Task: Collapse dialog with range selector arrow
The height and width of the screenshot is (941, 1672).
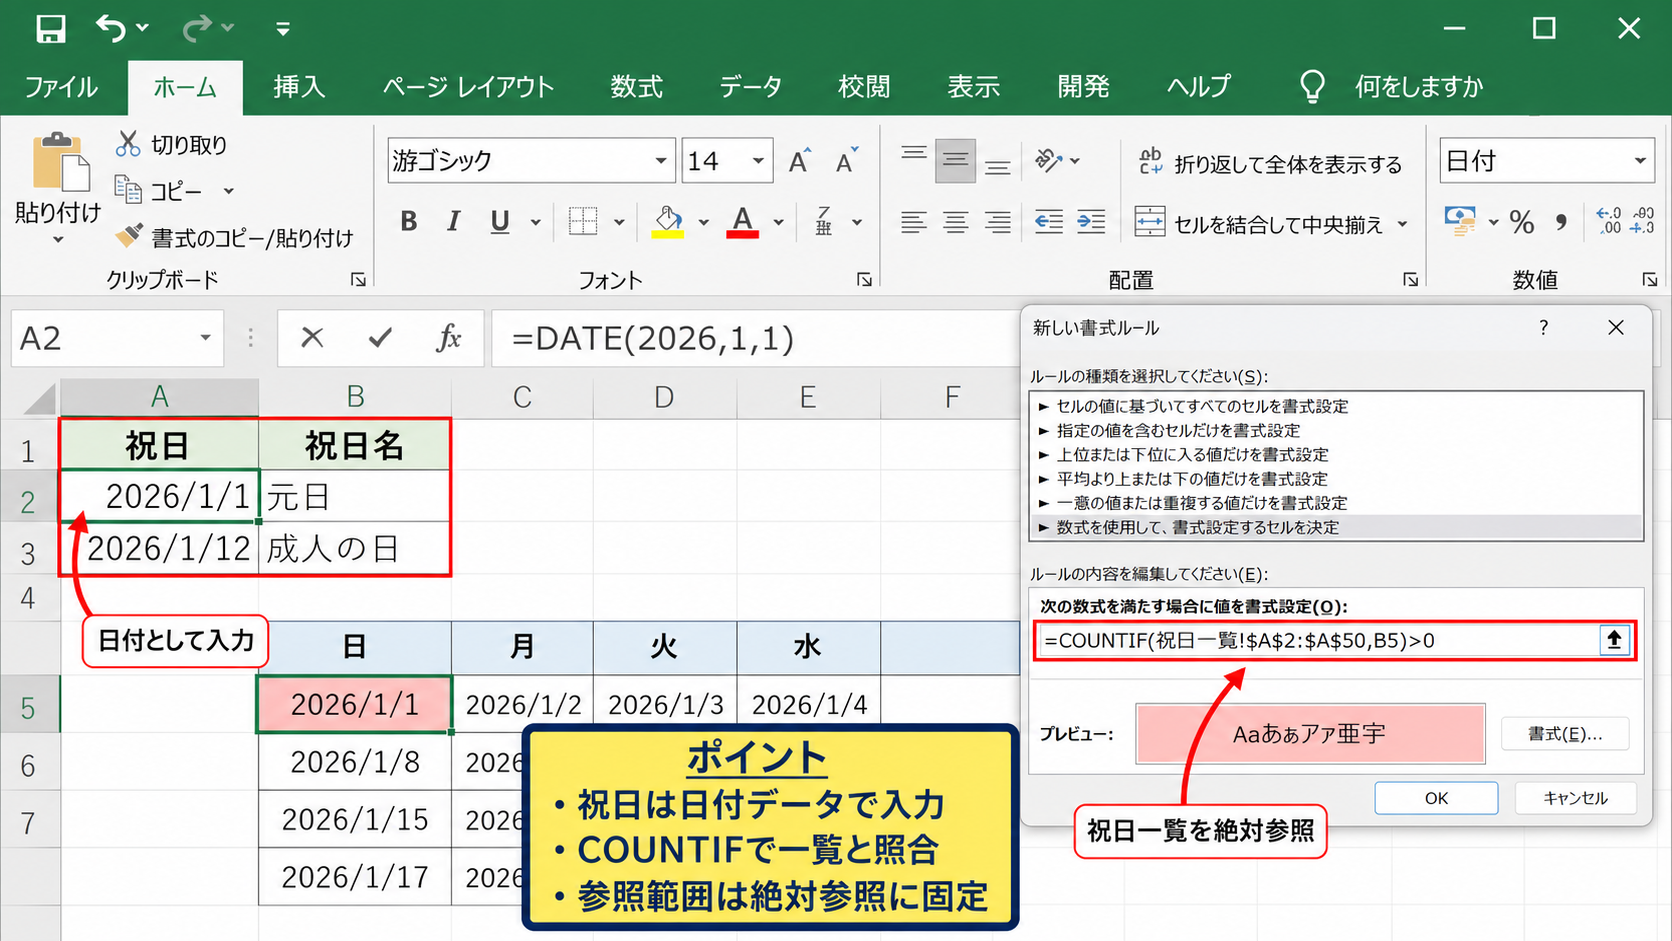Action: point(1614,640)
